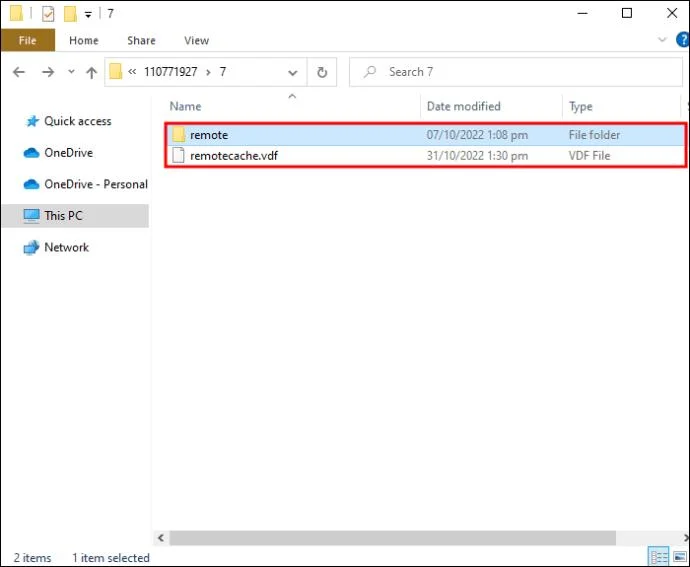The height and width of the screenshot is (567, 690).
Task: Sort by Date modified column header
Action: (x=464, y=106)
